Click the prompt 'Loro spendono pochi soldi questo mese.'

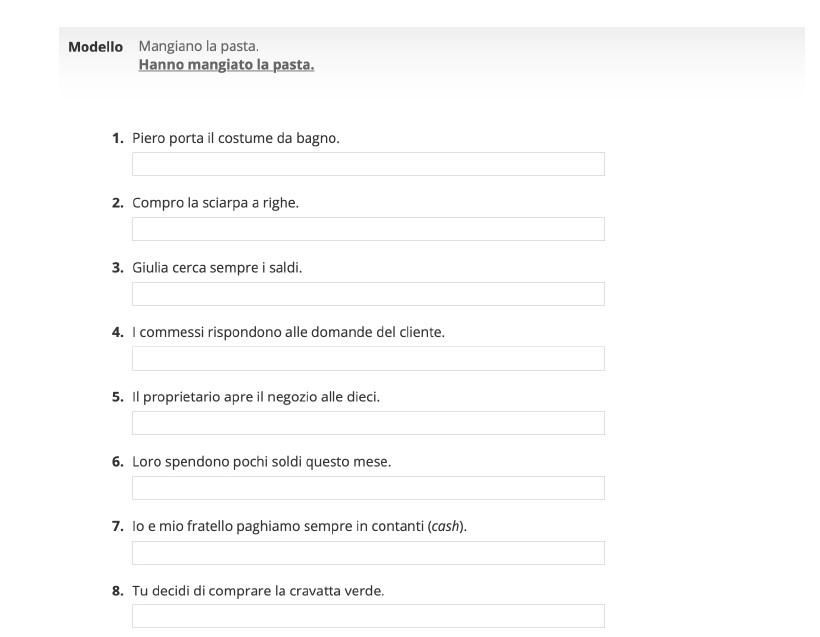point(262,462)
